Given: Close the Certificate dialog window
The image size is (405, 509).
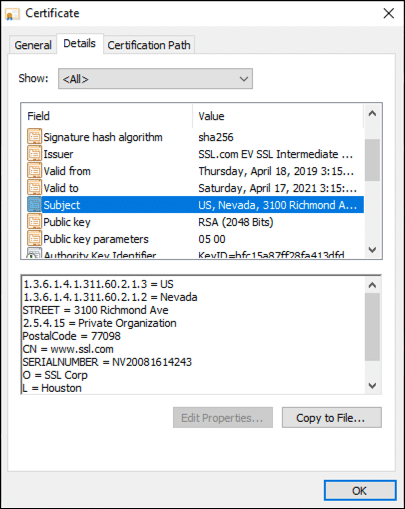Looking at the screenshot, I should (389, 13).
